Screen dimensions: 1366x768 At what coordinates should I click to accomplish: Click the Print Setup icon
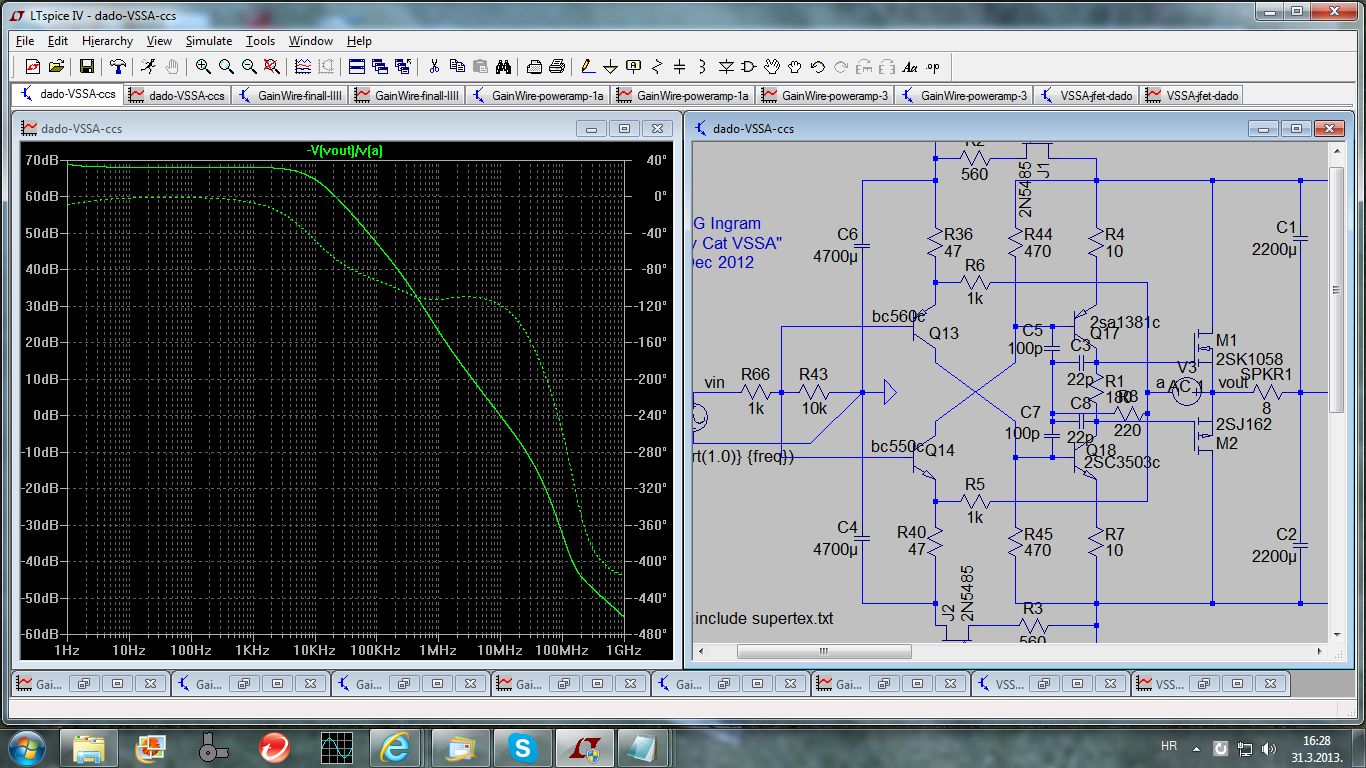tap(534, 67)
